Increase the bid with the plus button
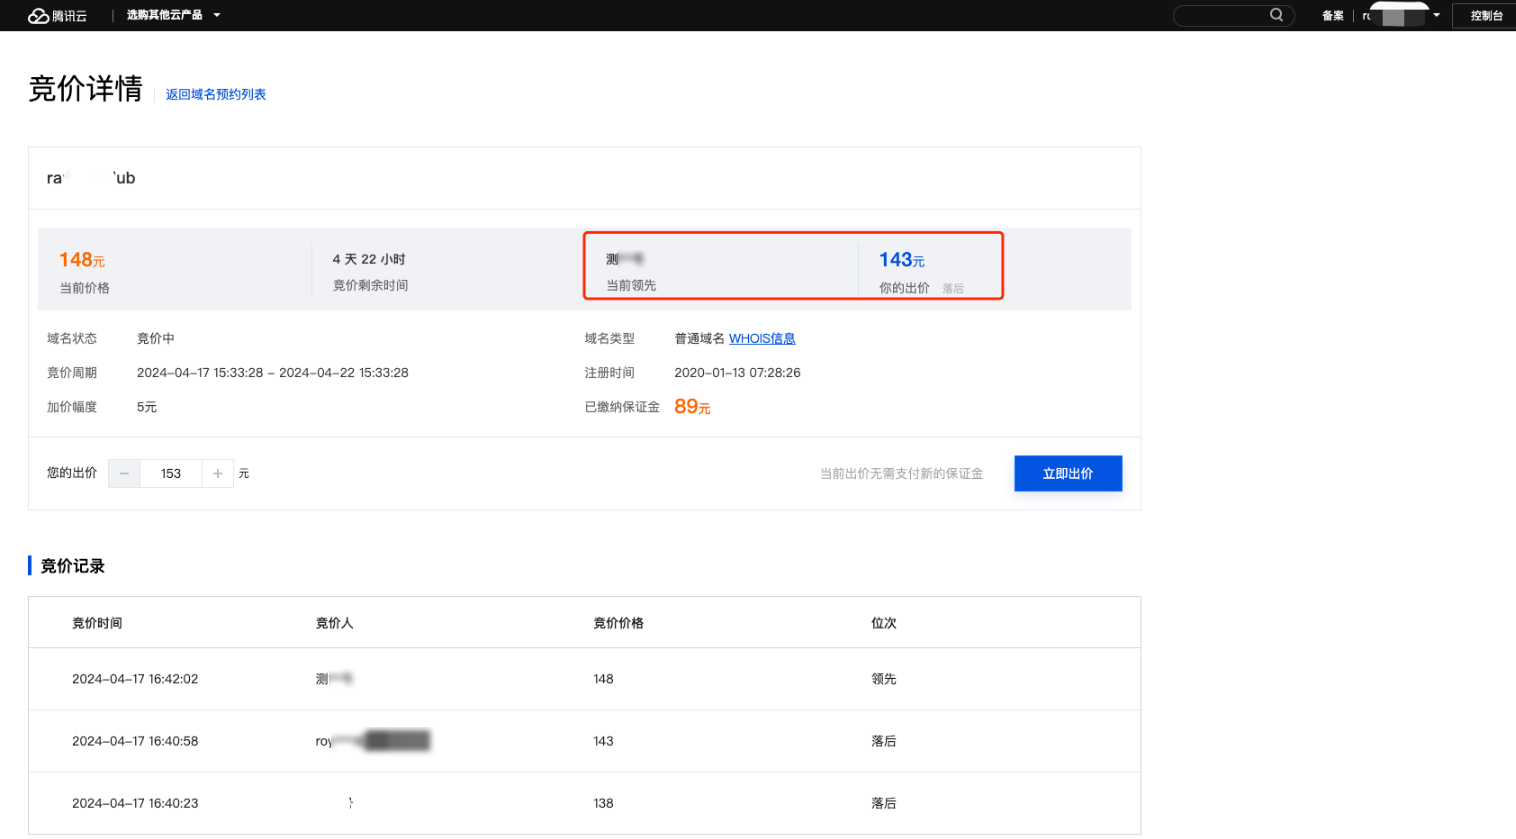Image resolution: width=1516 pixels, height=839 pixels. point(218,473)
